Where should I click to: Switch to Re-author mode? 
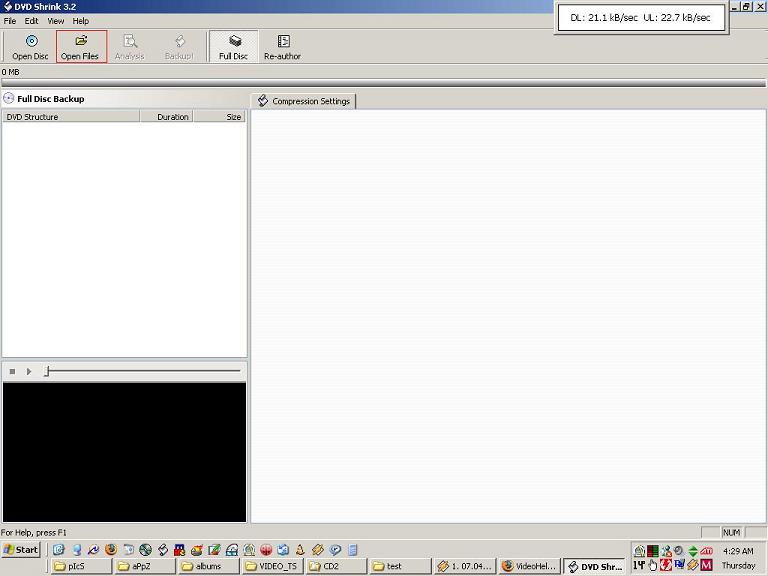[x=283, y=47]
